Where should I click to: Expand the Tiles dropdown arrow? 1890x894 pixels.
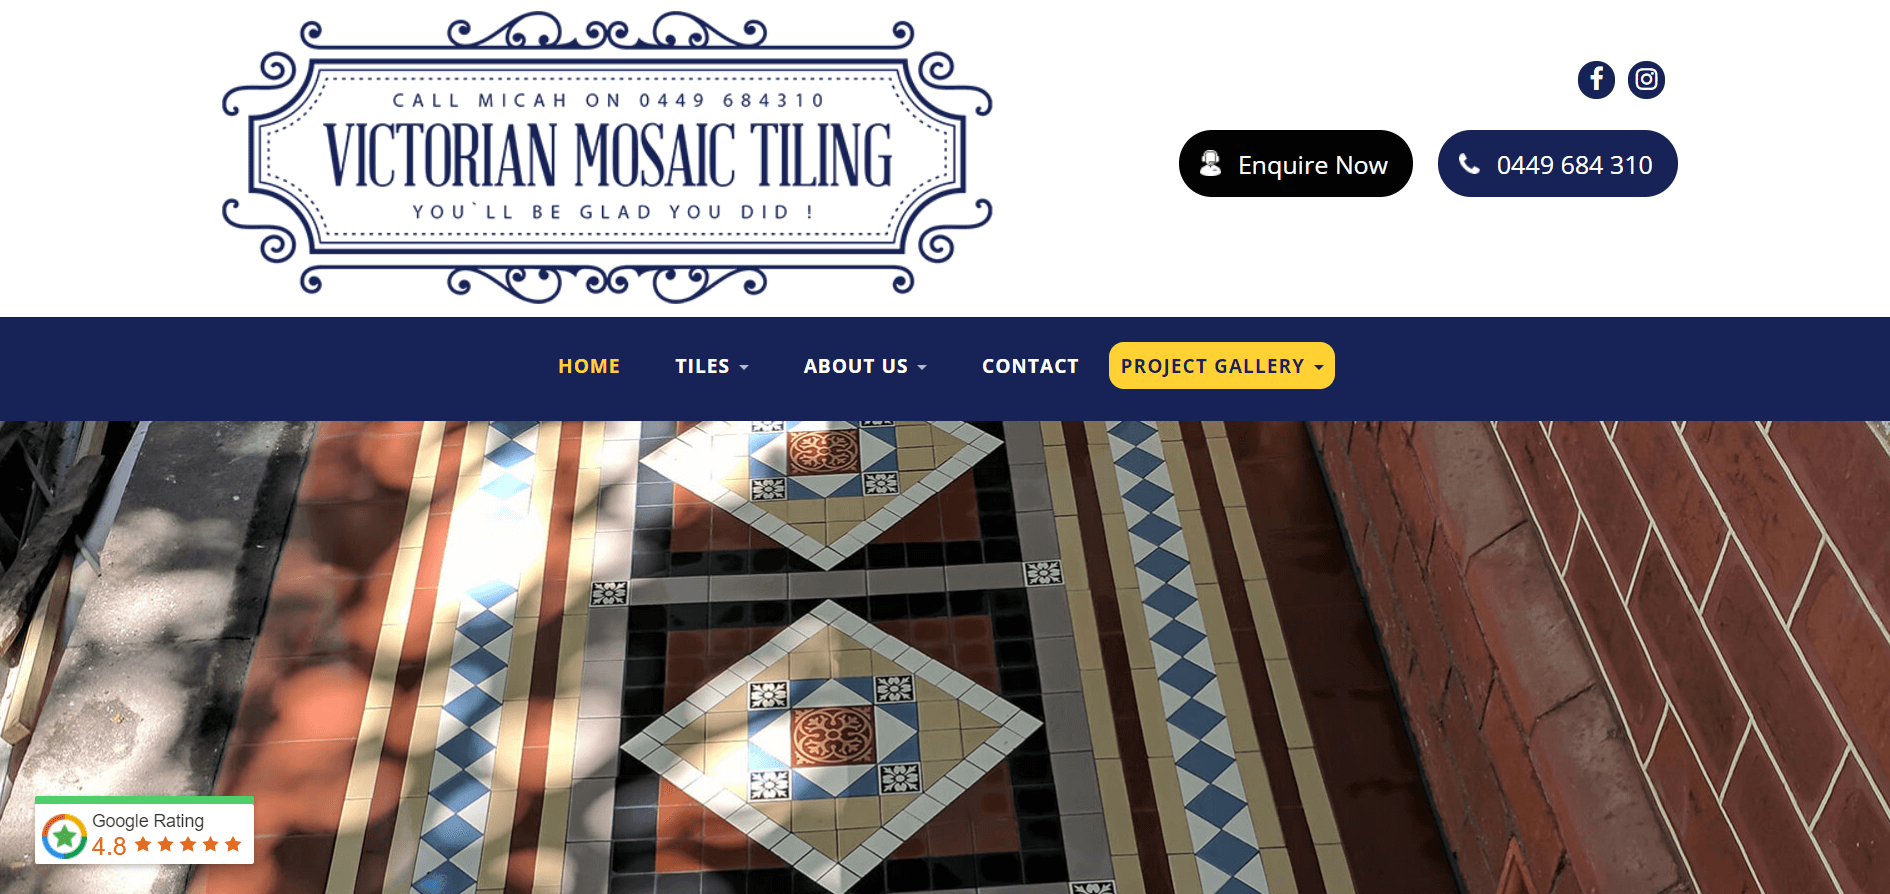pyautogui.click(x=743, y=368)
